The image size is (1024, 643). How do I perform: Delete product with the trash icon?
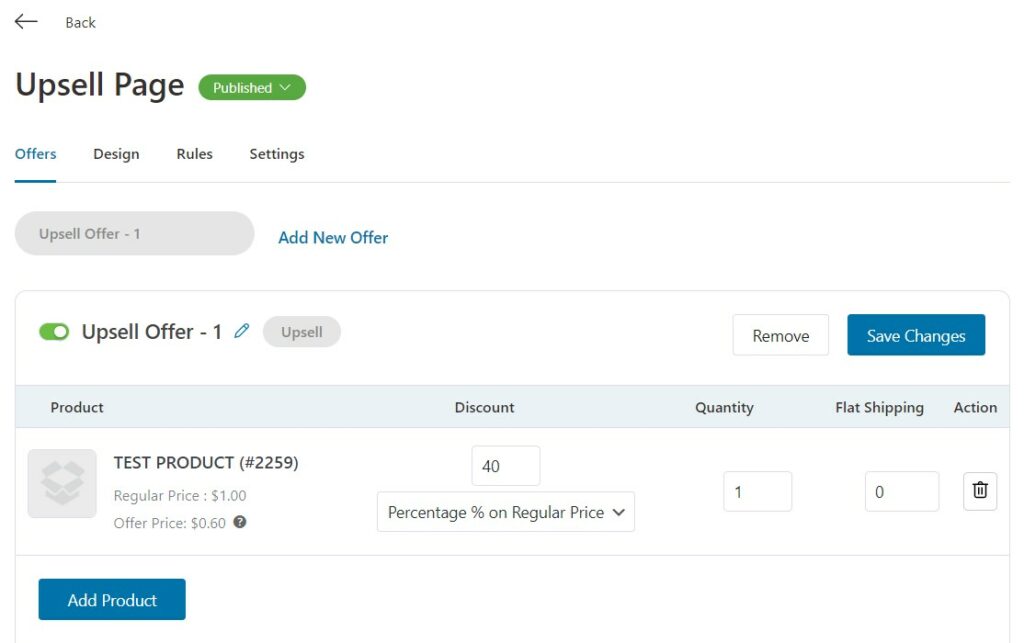(980, 490)
